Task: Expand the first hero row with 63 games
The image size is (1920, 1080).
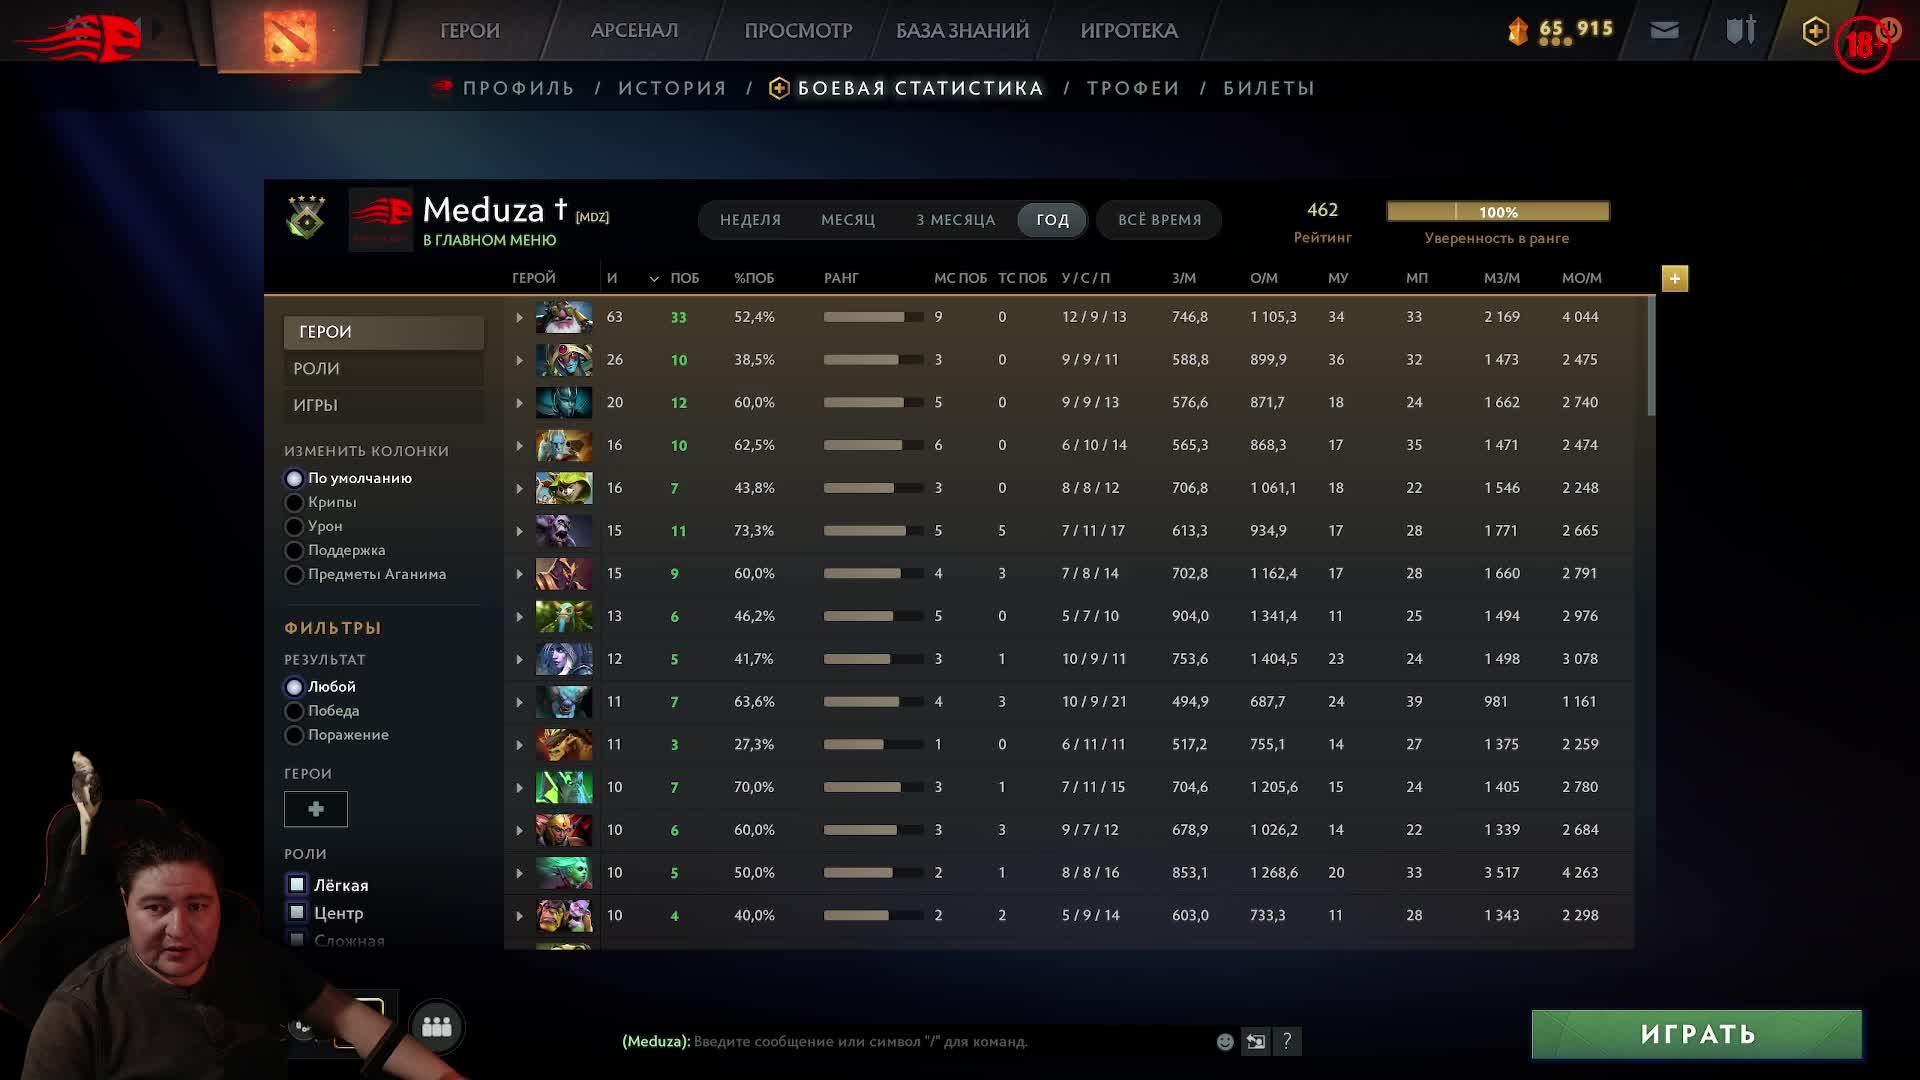Action: (519, 318)
